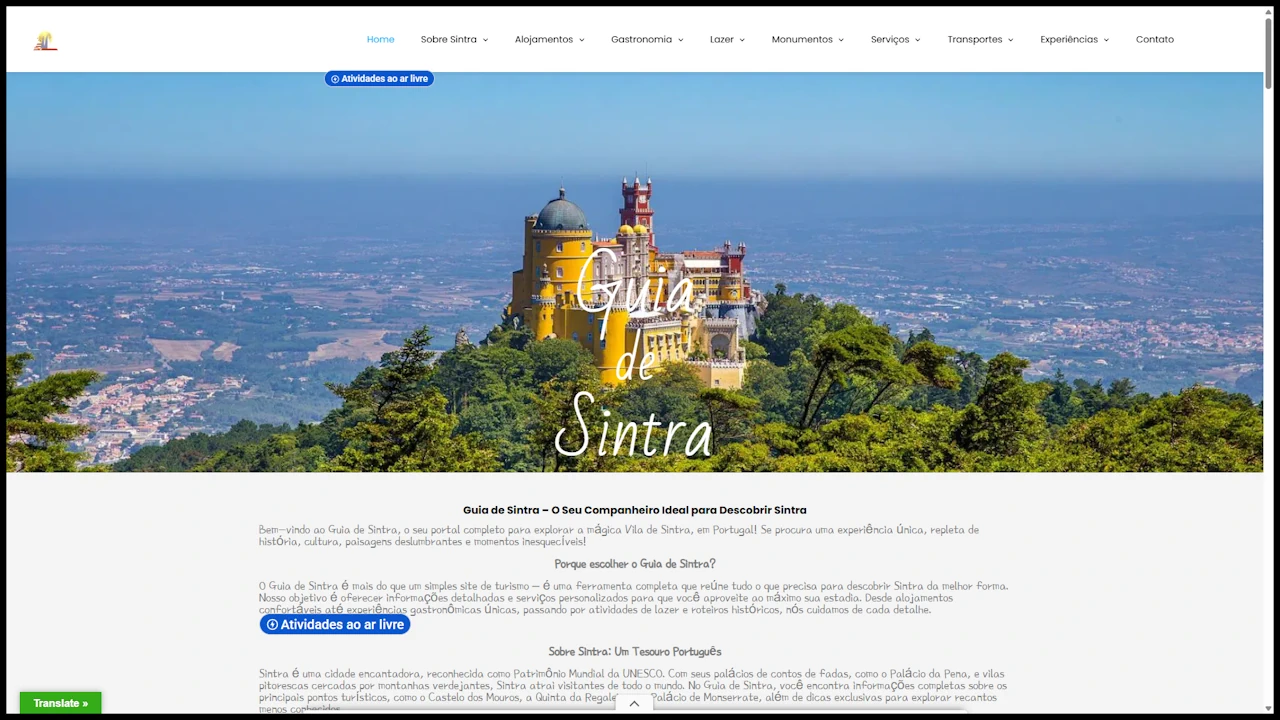This screenshot has width=1280, height=720.
Task: Click the green Translate button
Action: point(61,703)
